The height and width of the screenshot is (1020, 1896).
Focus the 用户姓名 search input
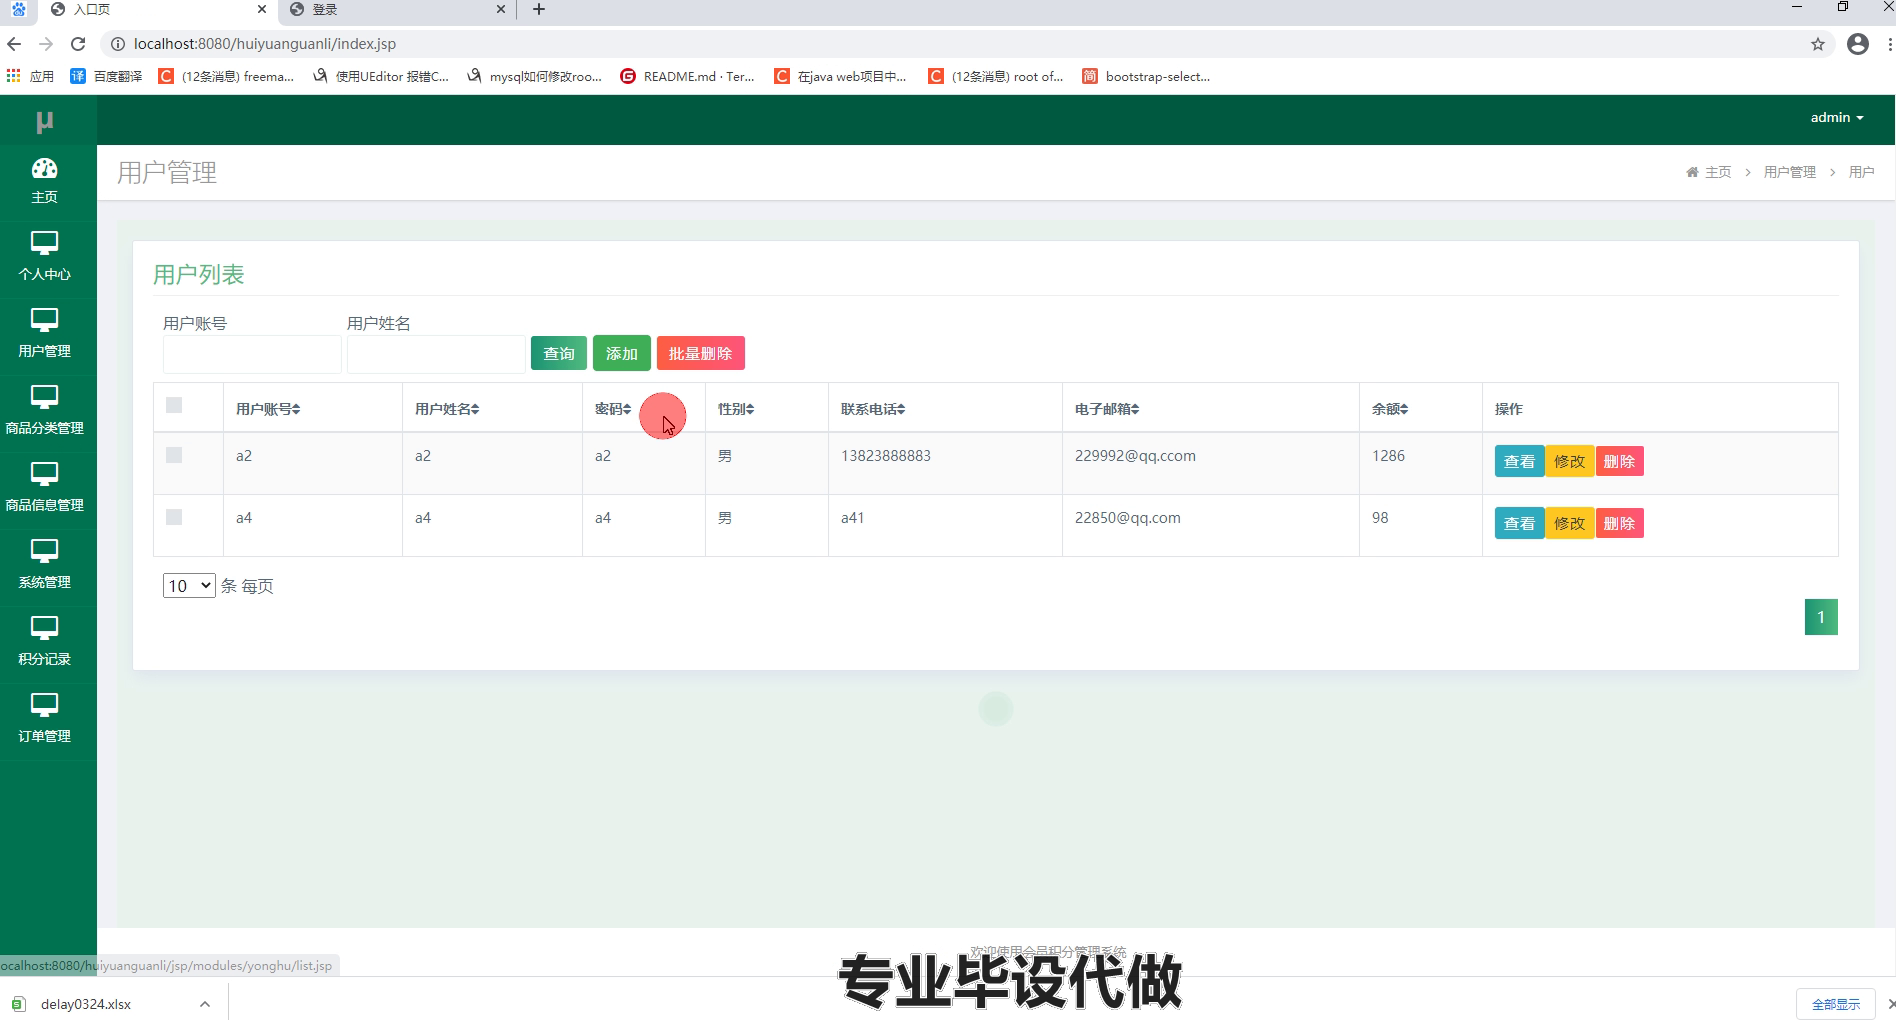(436, 354)
